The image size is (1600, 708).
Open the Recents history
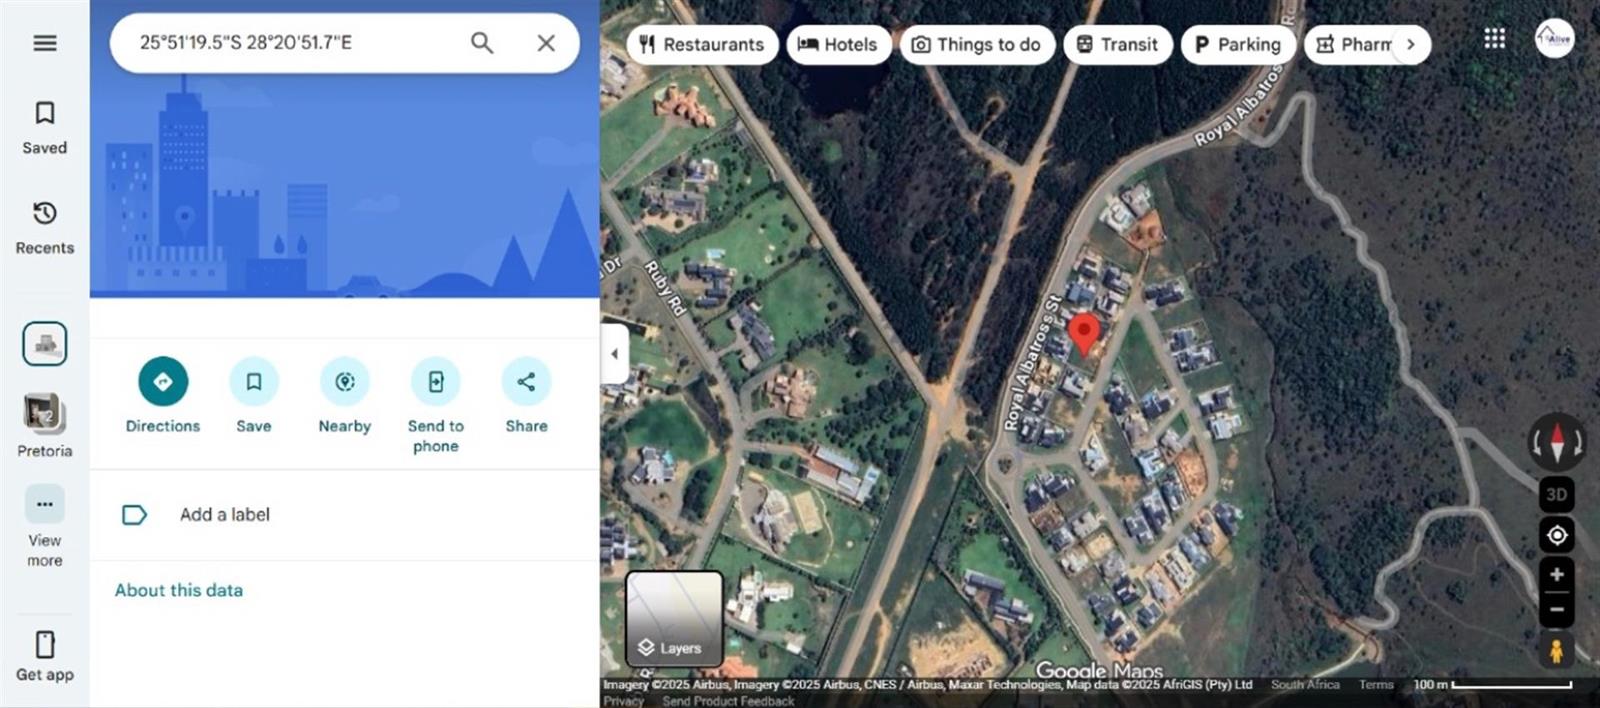45,228
